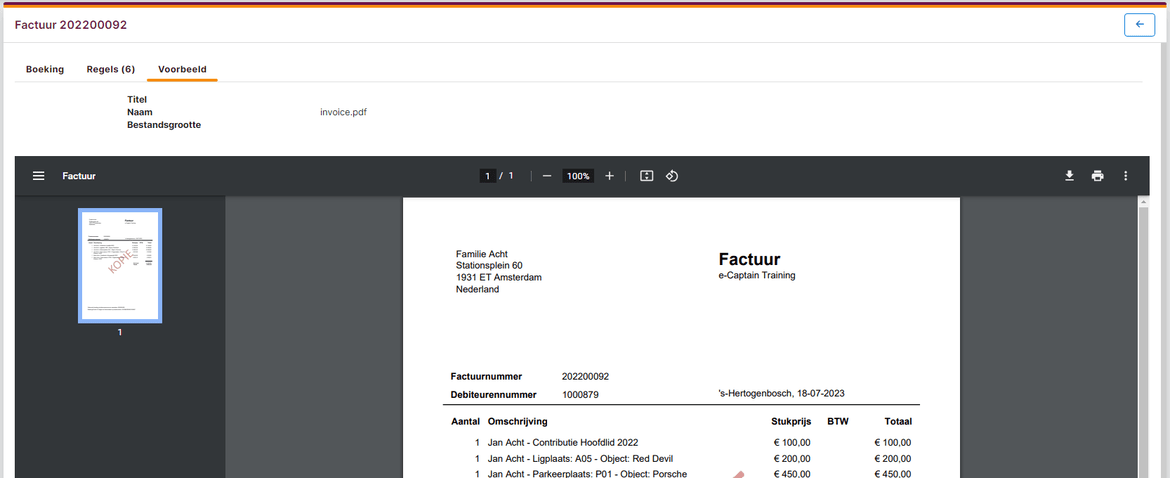The height and width of the screenshot is (478, 1170).
Task: Click the Stukprijs column header
Action: [x=791, y=421]
